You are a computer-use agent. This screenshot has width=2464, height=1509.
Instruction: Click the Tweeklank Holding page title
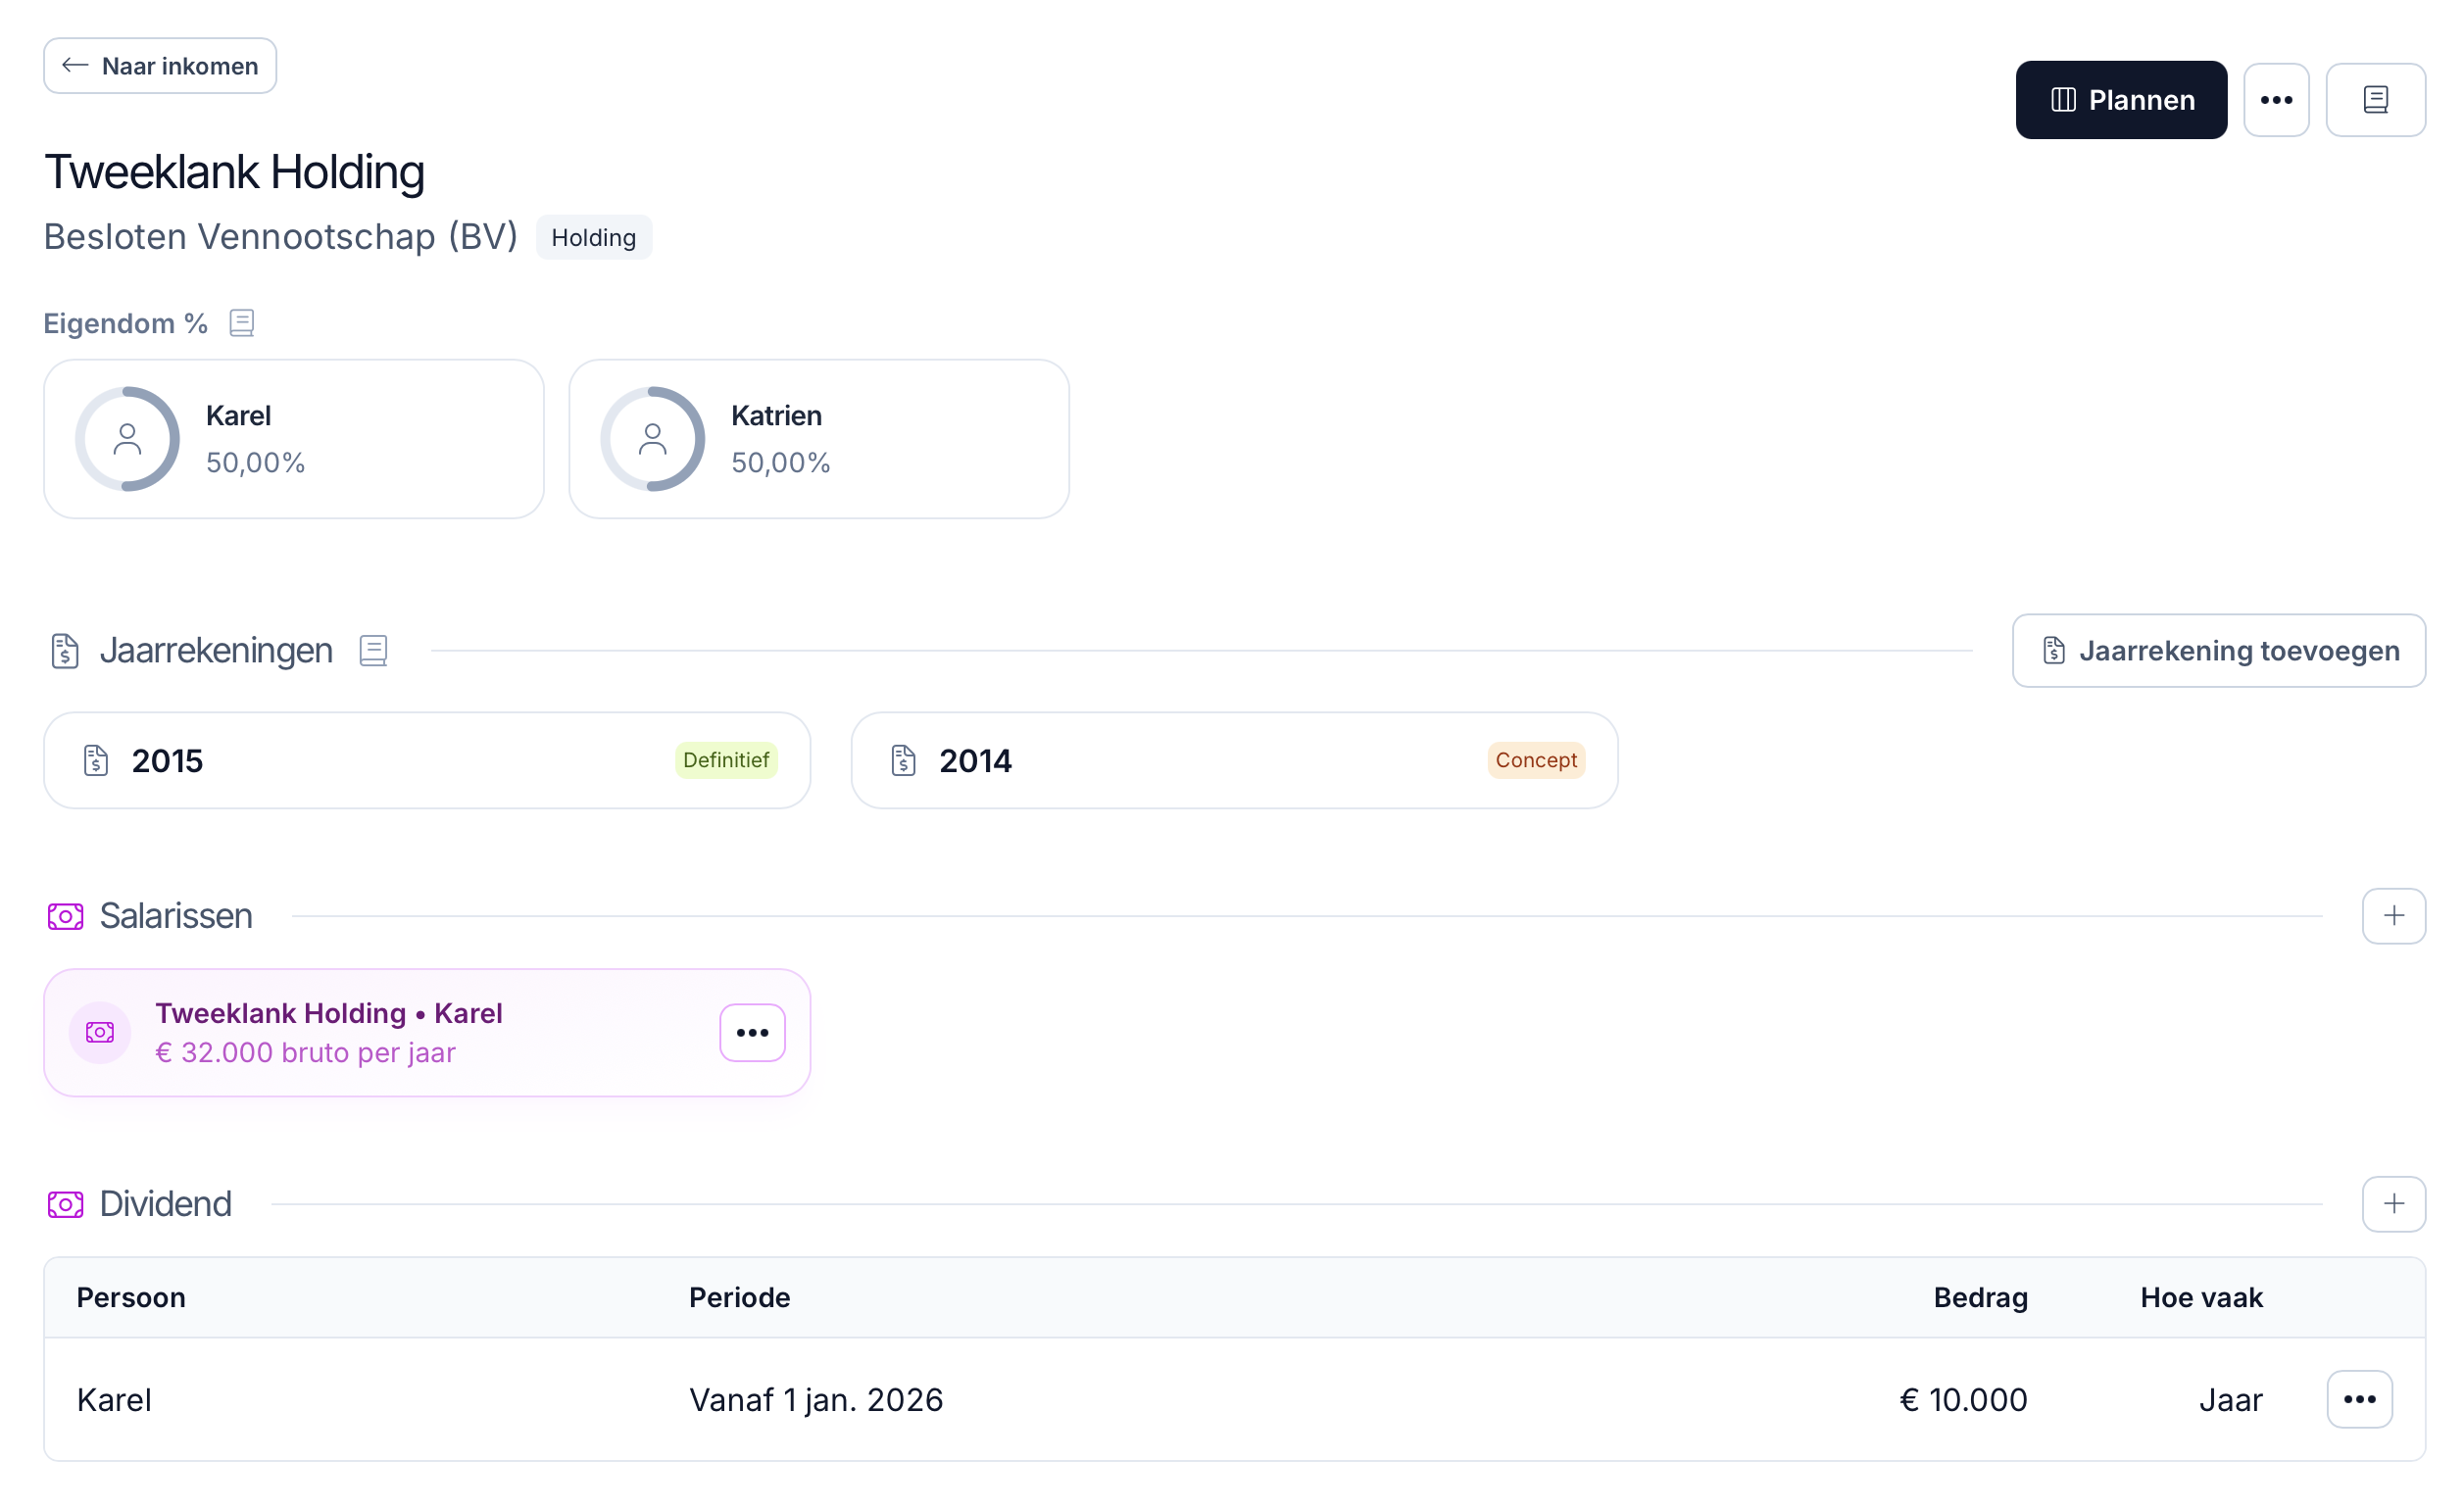pos(235,172)
